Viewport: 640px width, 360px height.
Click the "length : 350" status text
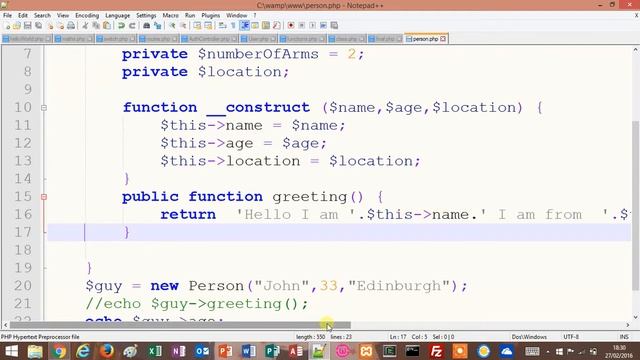tap(311, 337)
